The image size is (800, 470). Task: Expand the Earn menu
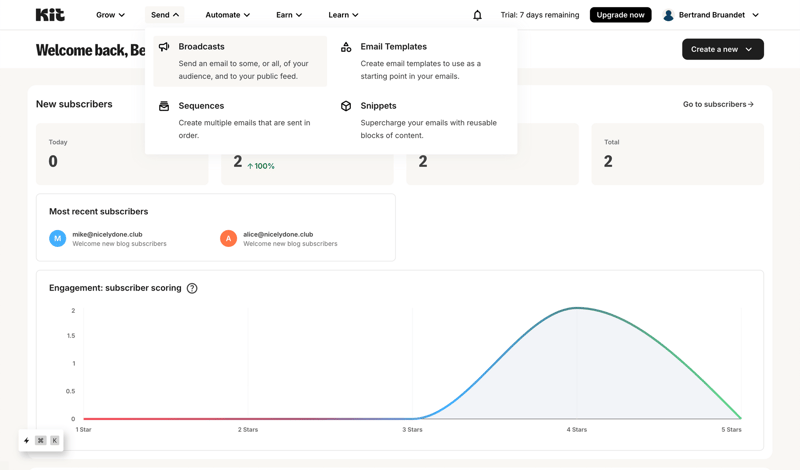289,15
